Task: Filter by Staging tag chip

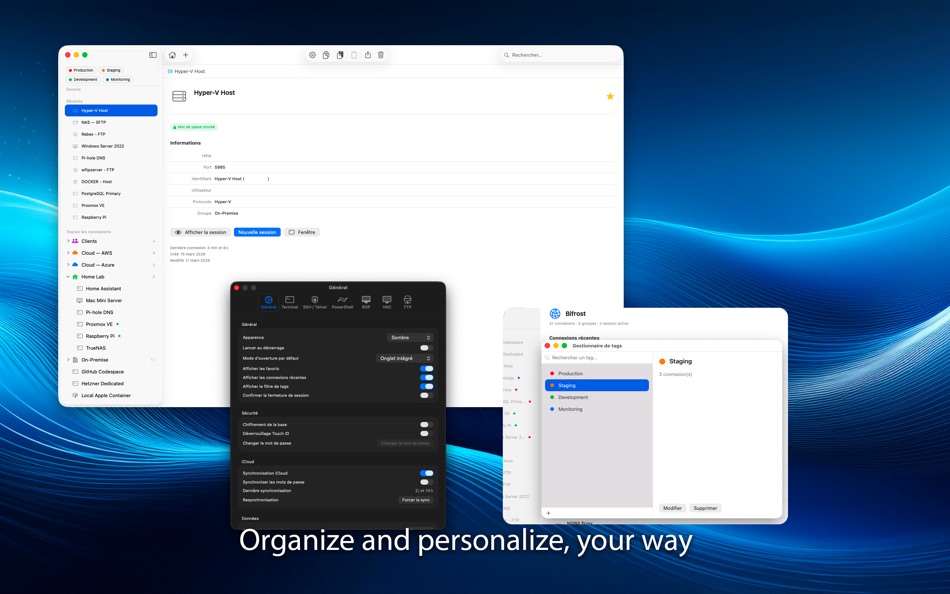Action: click(111, 70)
